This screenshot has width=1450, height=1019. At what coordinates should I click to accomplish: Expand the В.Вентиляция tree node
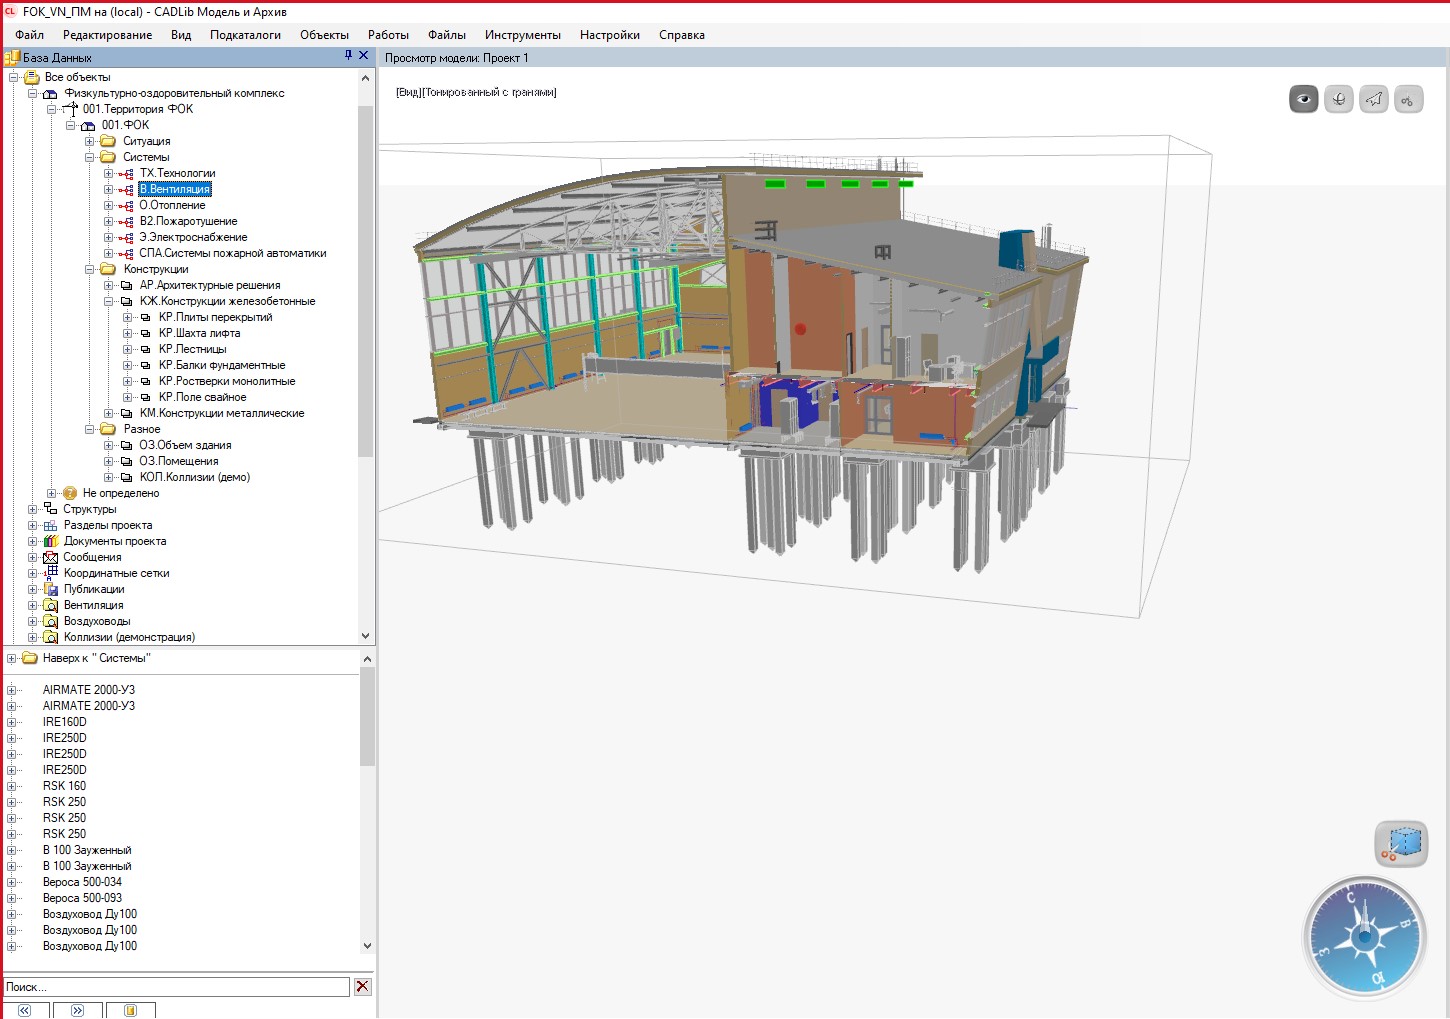pyautogui.click(x=109, y=189)
